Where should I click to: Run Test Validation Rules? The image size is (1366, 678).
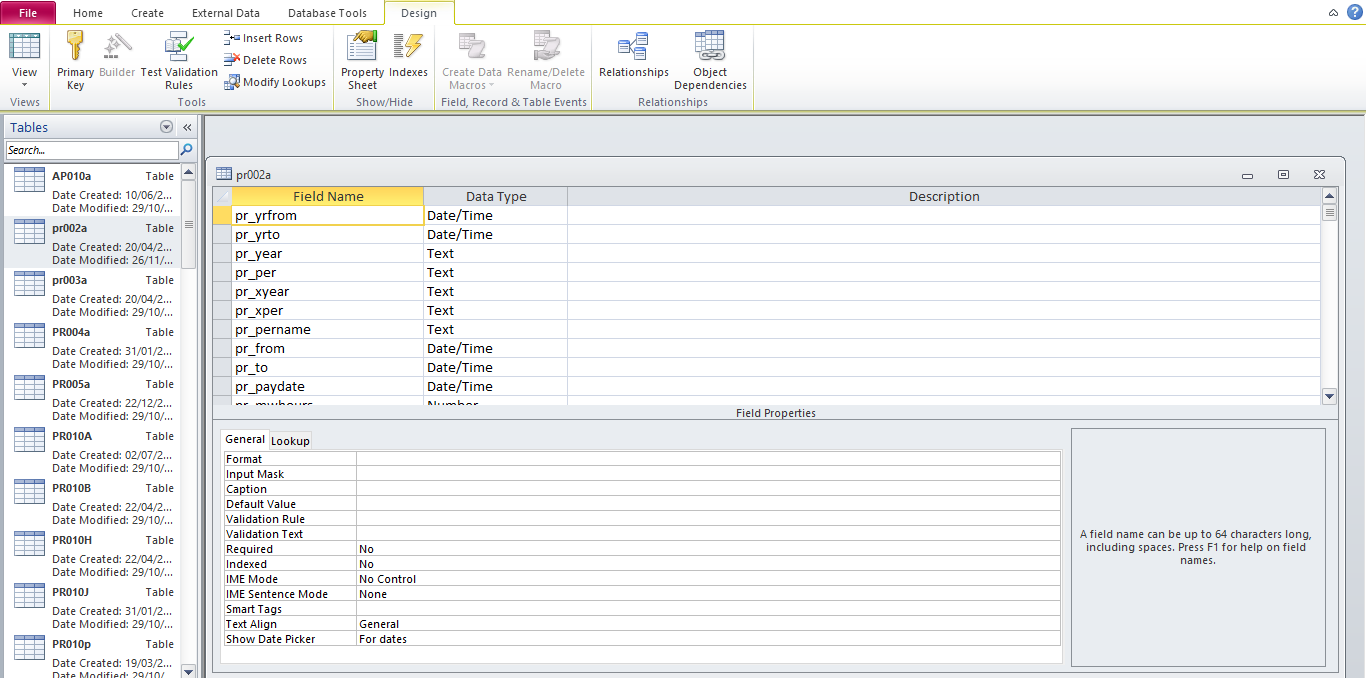click(179, 48)
